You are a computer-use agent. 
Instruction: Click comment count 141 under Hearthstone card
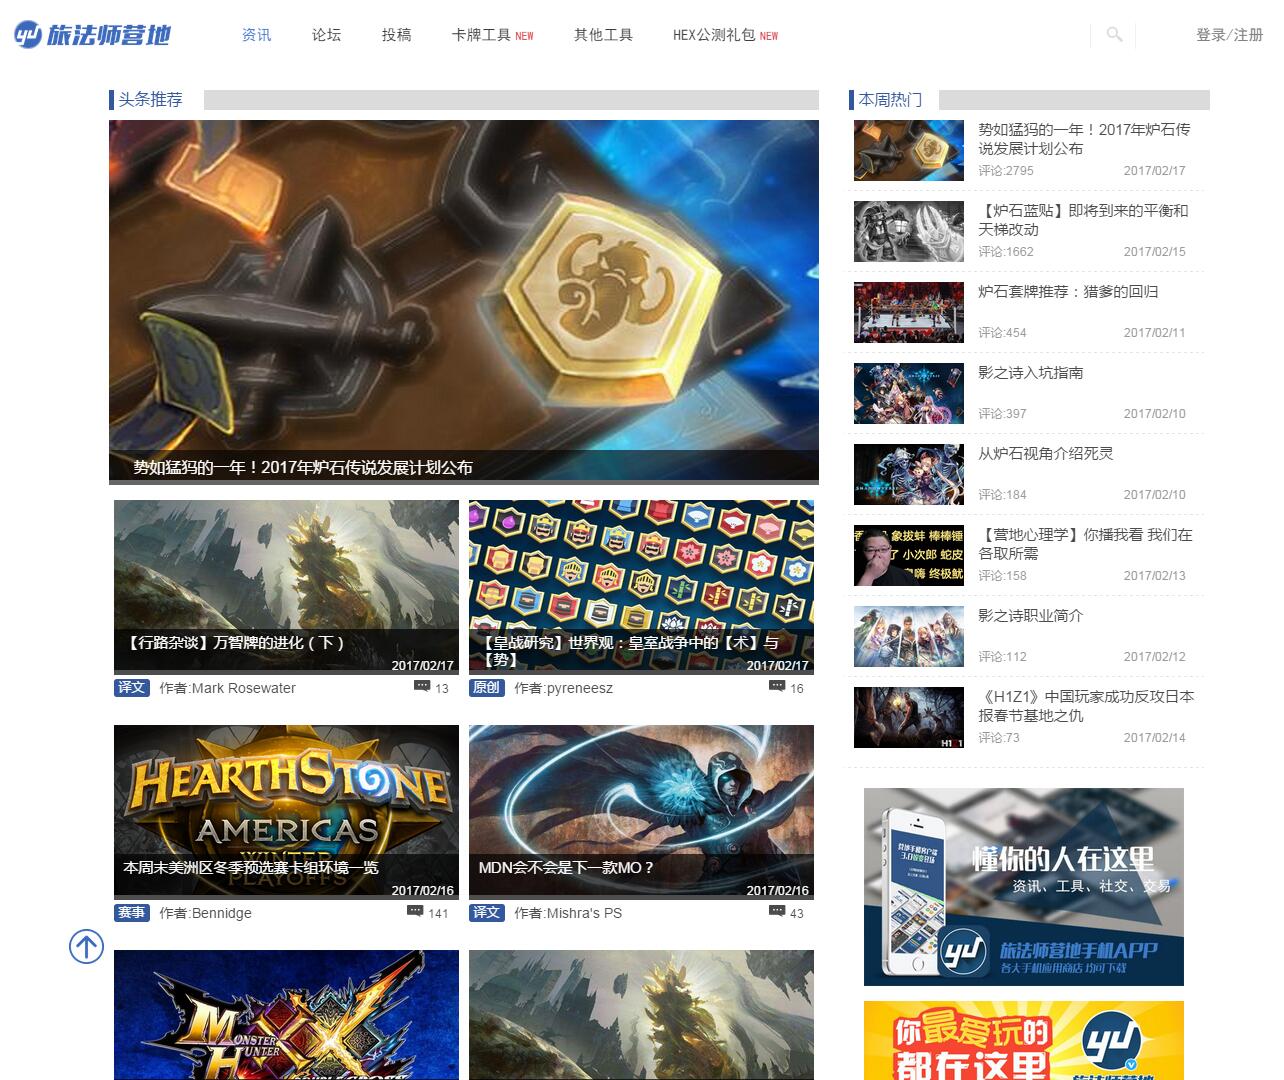coord(438,913)
